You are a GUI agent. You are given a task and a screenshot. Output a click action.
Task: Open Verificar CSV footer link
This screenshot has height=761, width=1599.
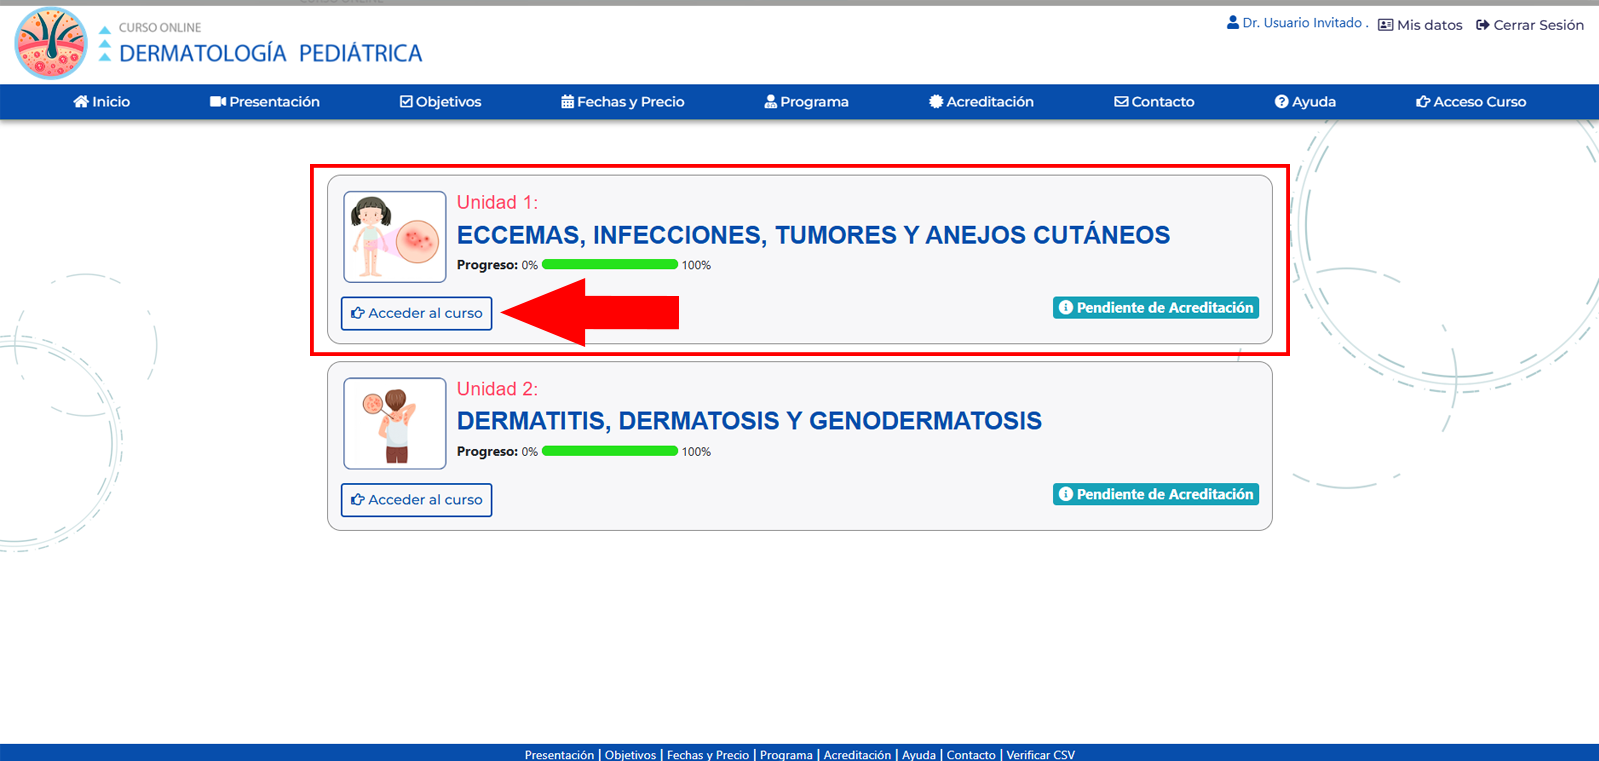[1040, 754]
